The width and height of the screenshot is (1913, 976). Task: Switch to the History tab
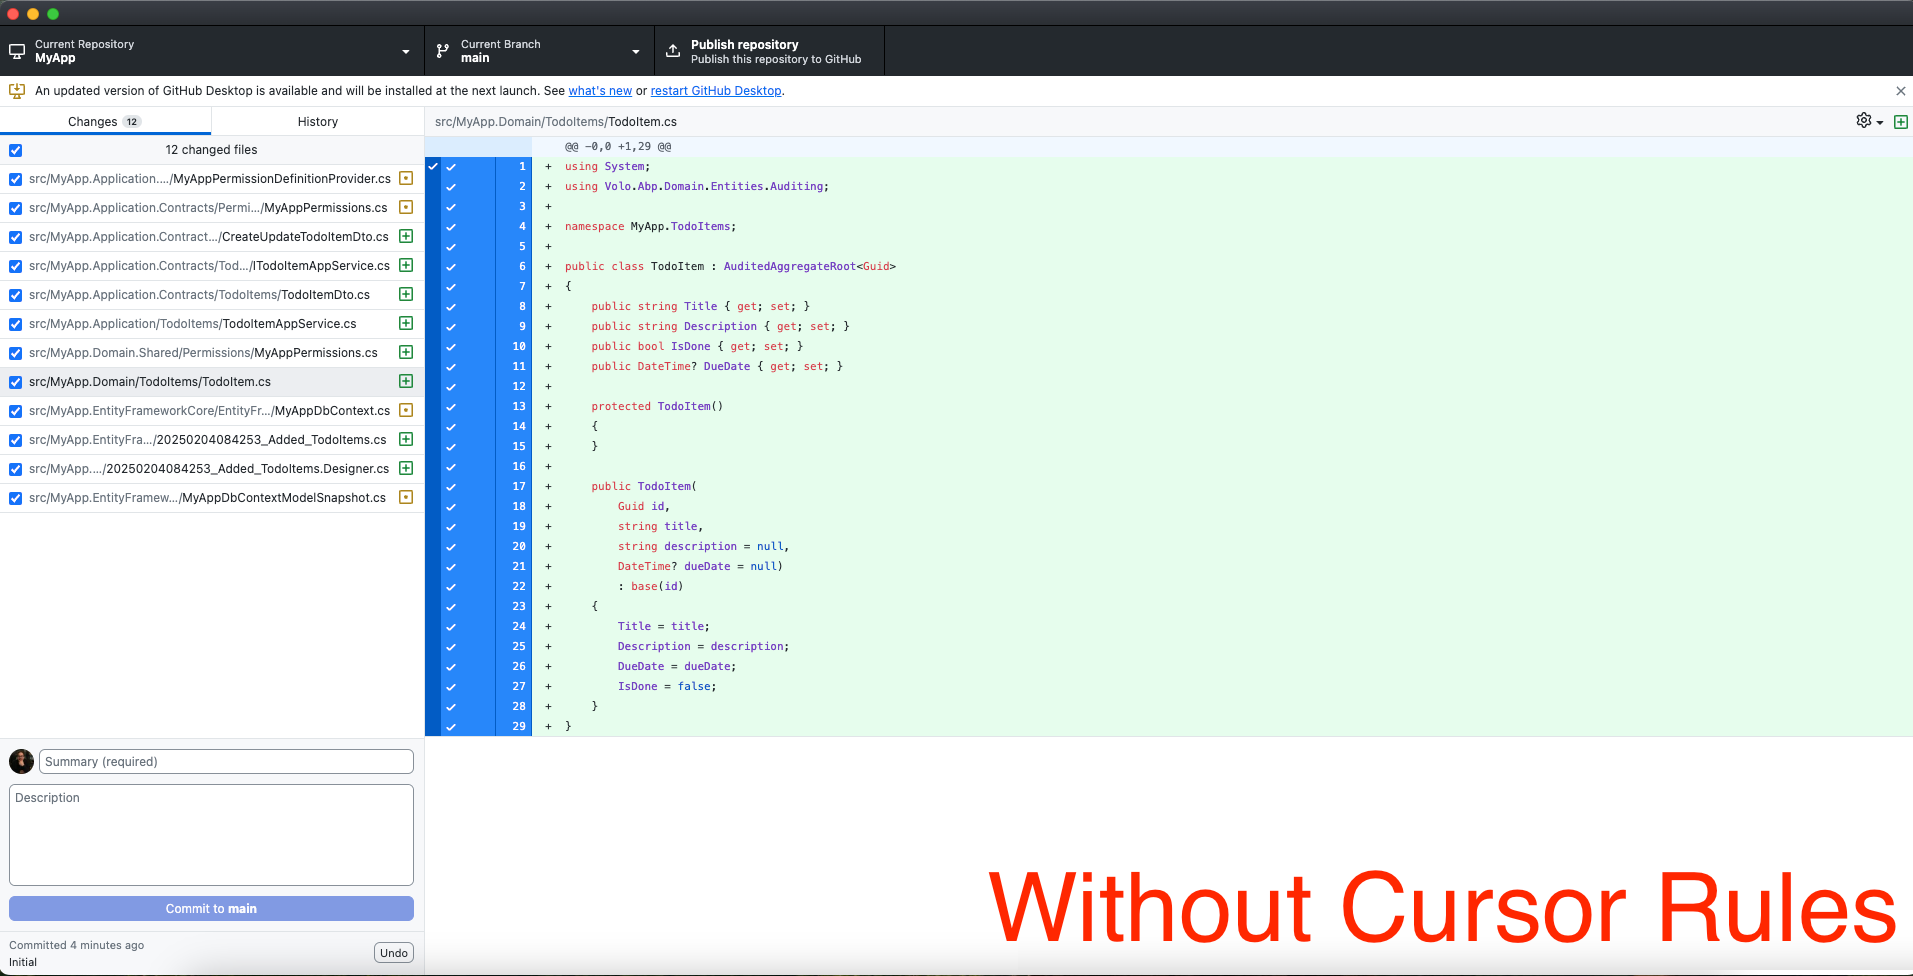click(x=317, y=122)
